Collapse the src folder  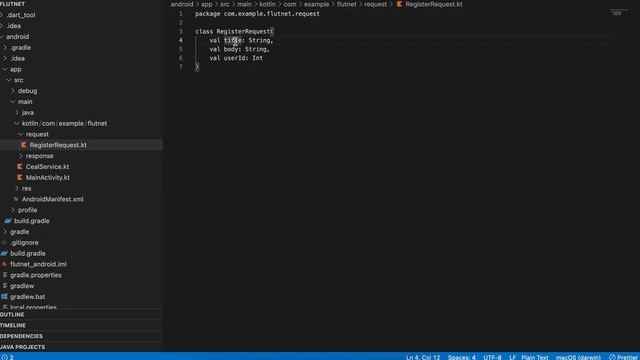tap(18, 80)
